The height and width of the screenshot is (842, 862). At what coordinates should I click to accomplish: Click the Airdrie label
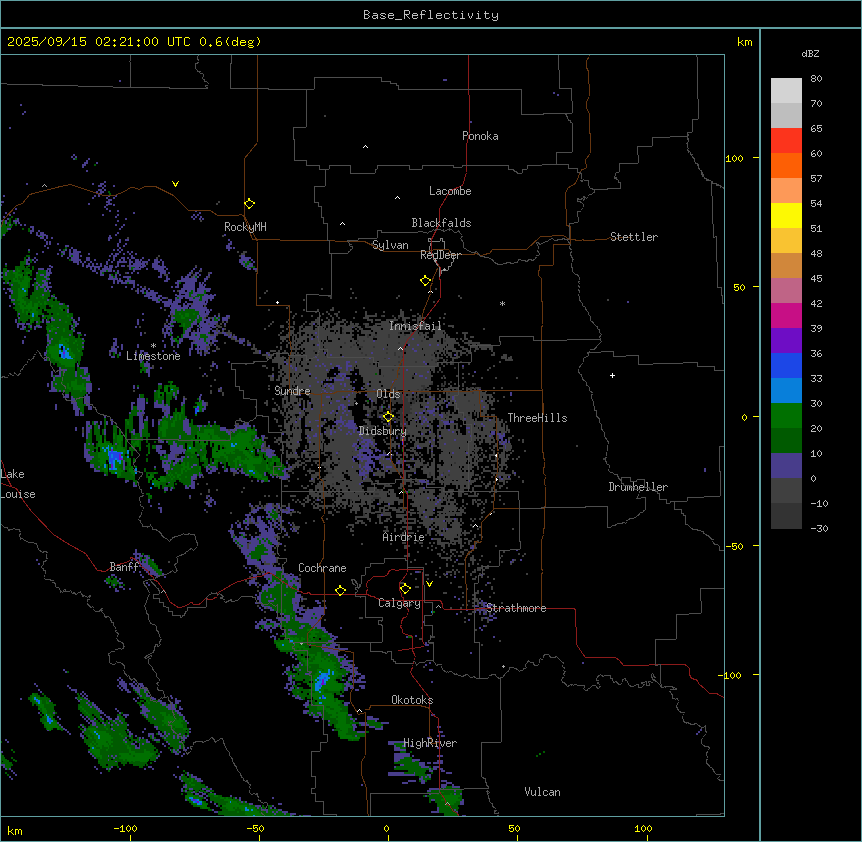coord(403,537)
